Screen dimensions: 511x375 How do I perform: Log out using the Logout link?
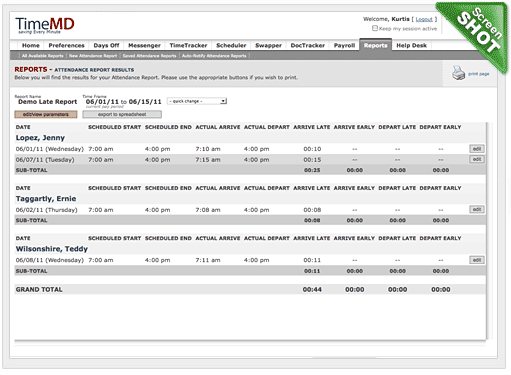click(424, 19)
